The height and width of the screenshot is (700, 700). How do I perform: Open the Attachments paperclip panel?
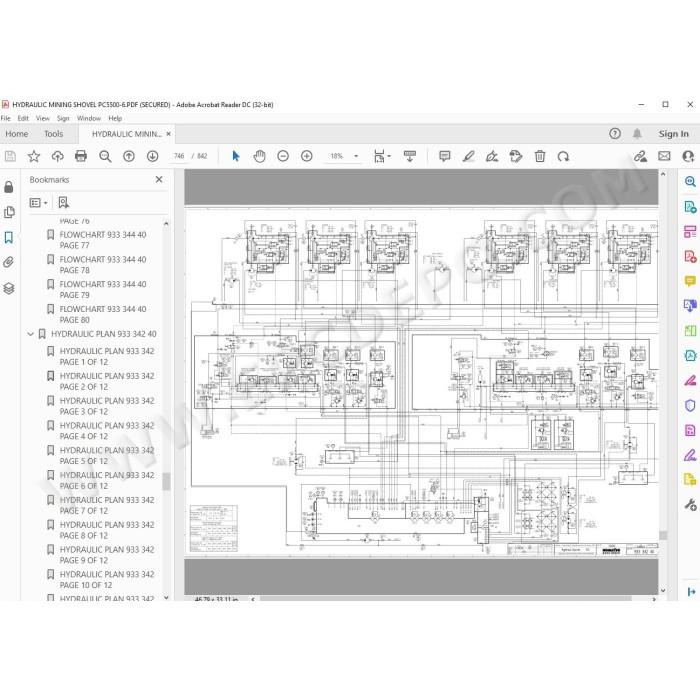pyautogui.click(x=8, y=262)
